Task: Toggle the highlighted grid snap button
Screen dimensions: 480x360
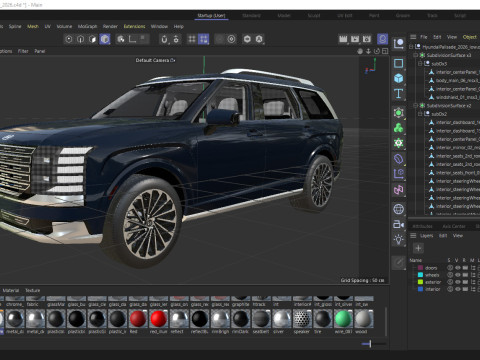Action: pos(204,39)
